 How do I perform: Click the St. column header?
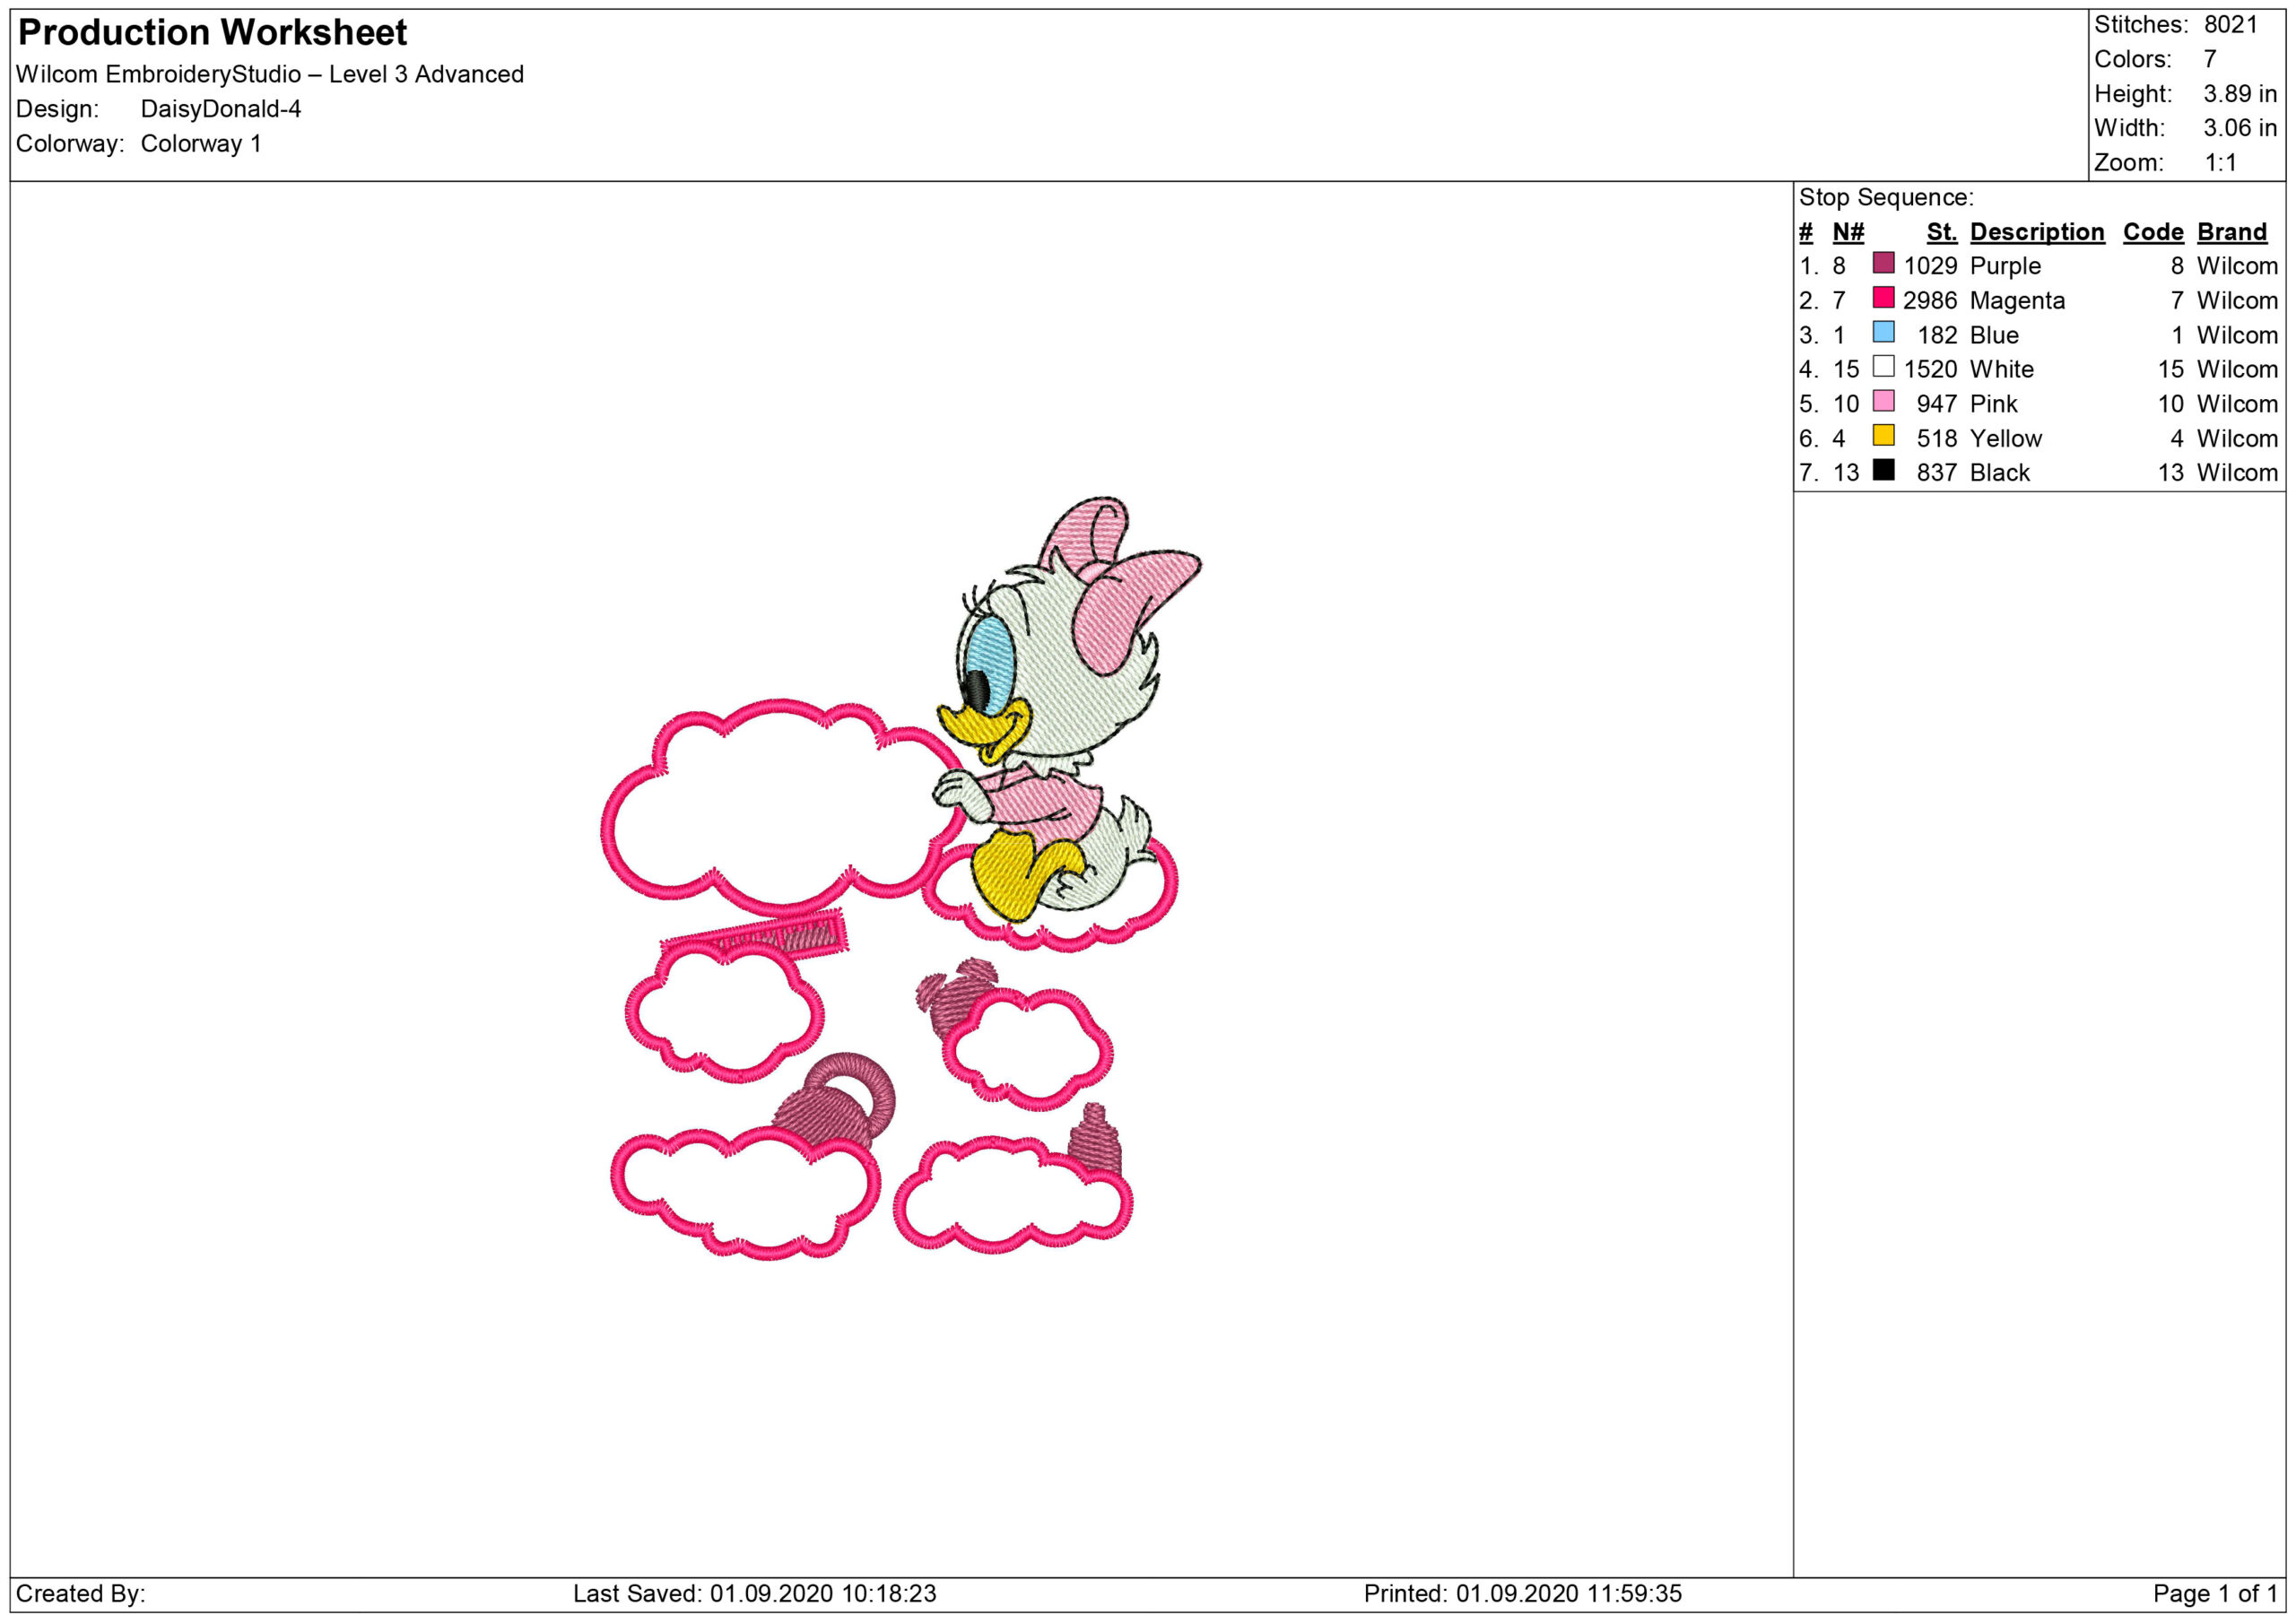click(1941, 232)
